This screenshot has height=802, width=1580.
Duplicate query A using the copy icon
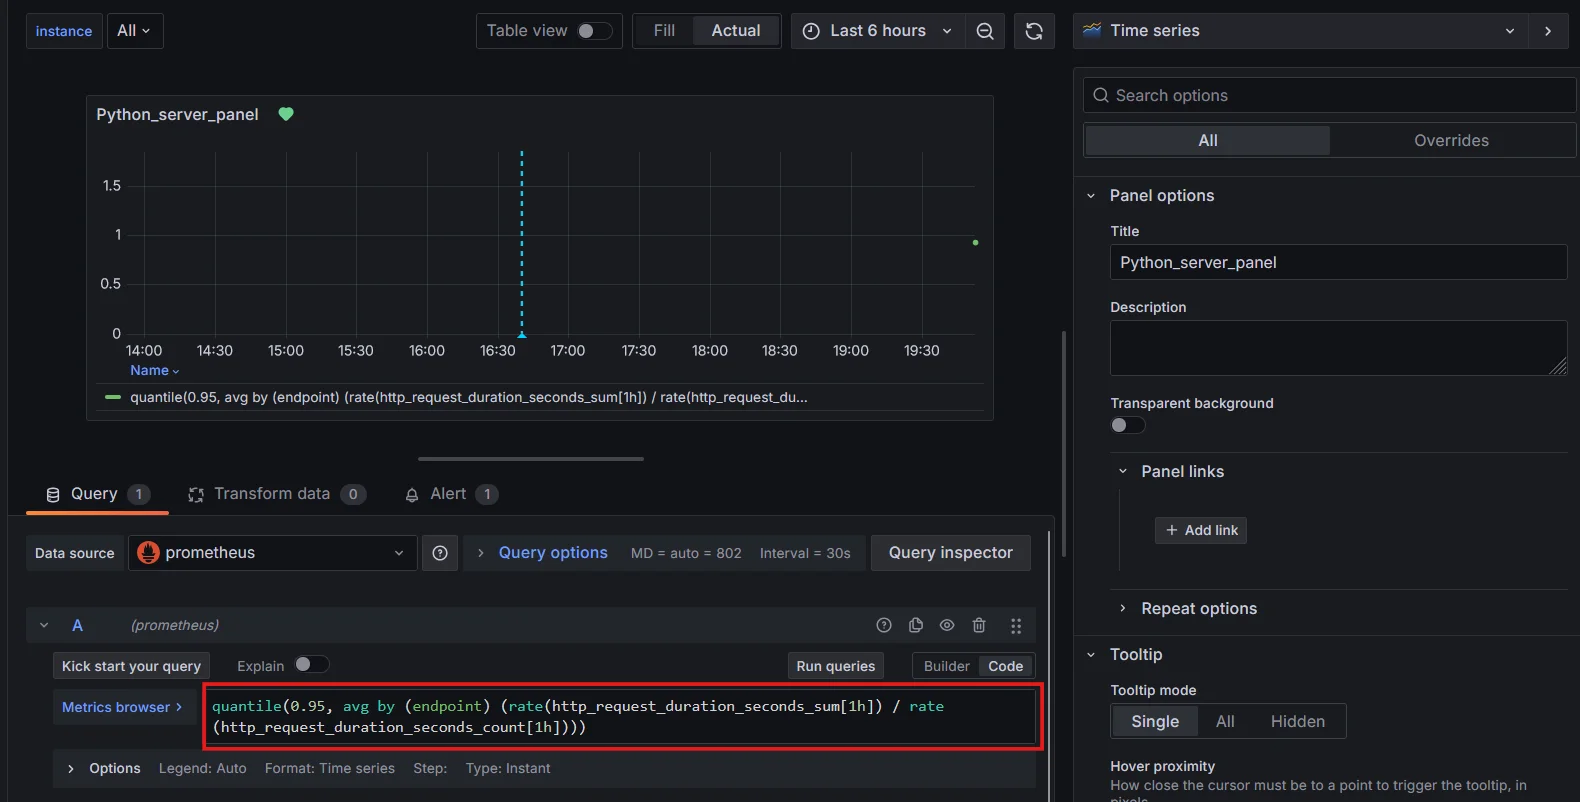point(916,625)
